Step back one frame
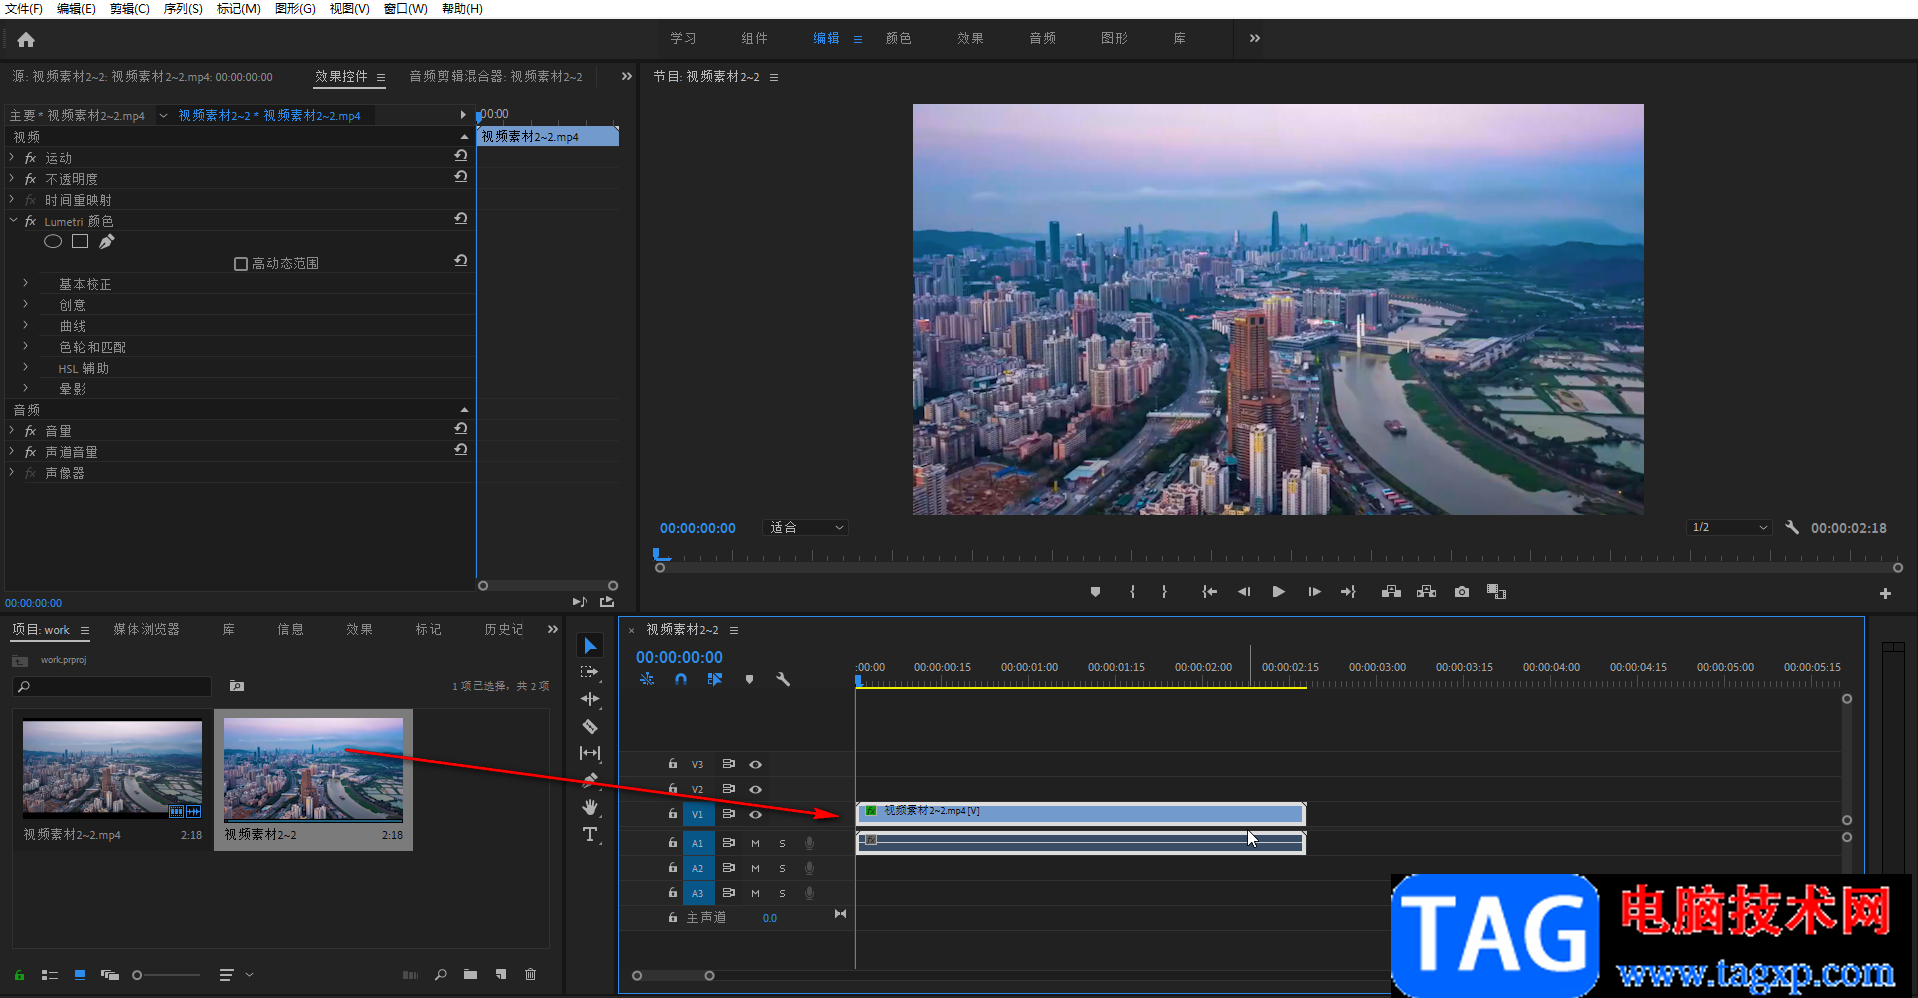The width and height of the screenshot is (1918, 998). click(x=1243, y=592)
